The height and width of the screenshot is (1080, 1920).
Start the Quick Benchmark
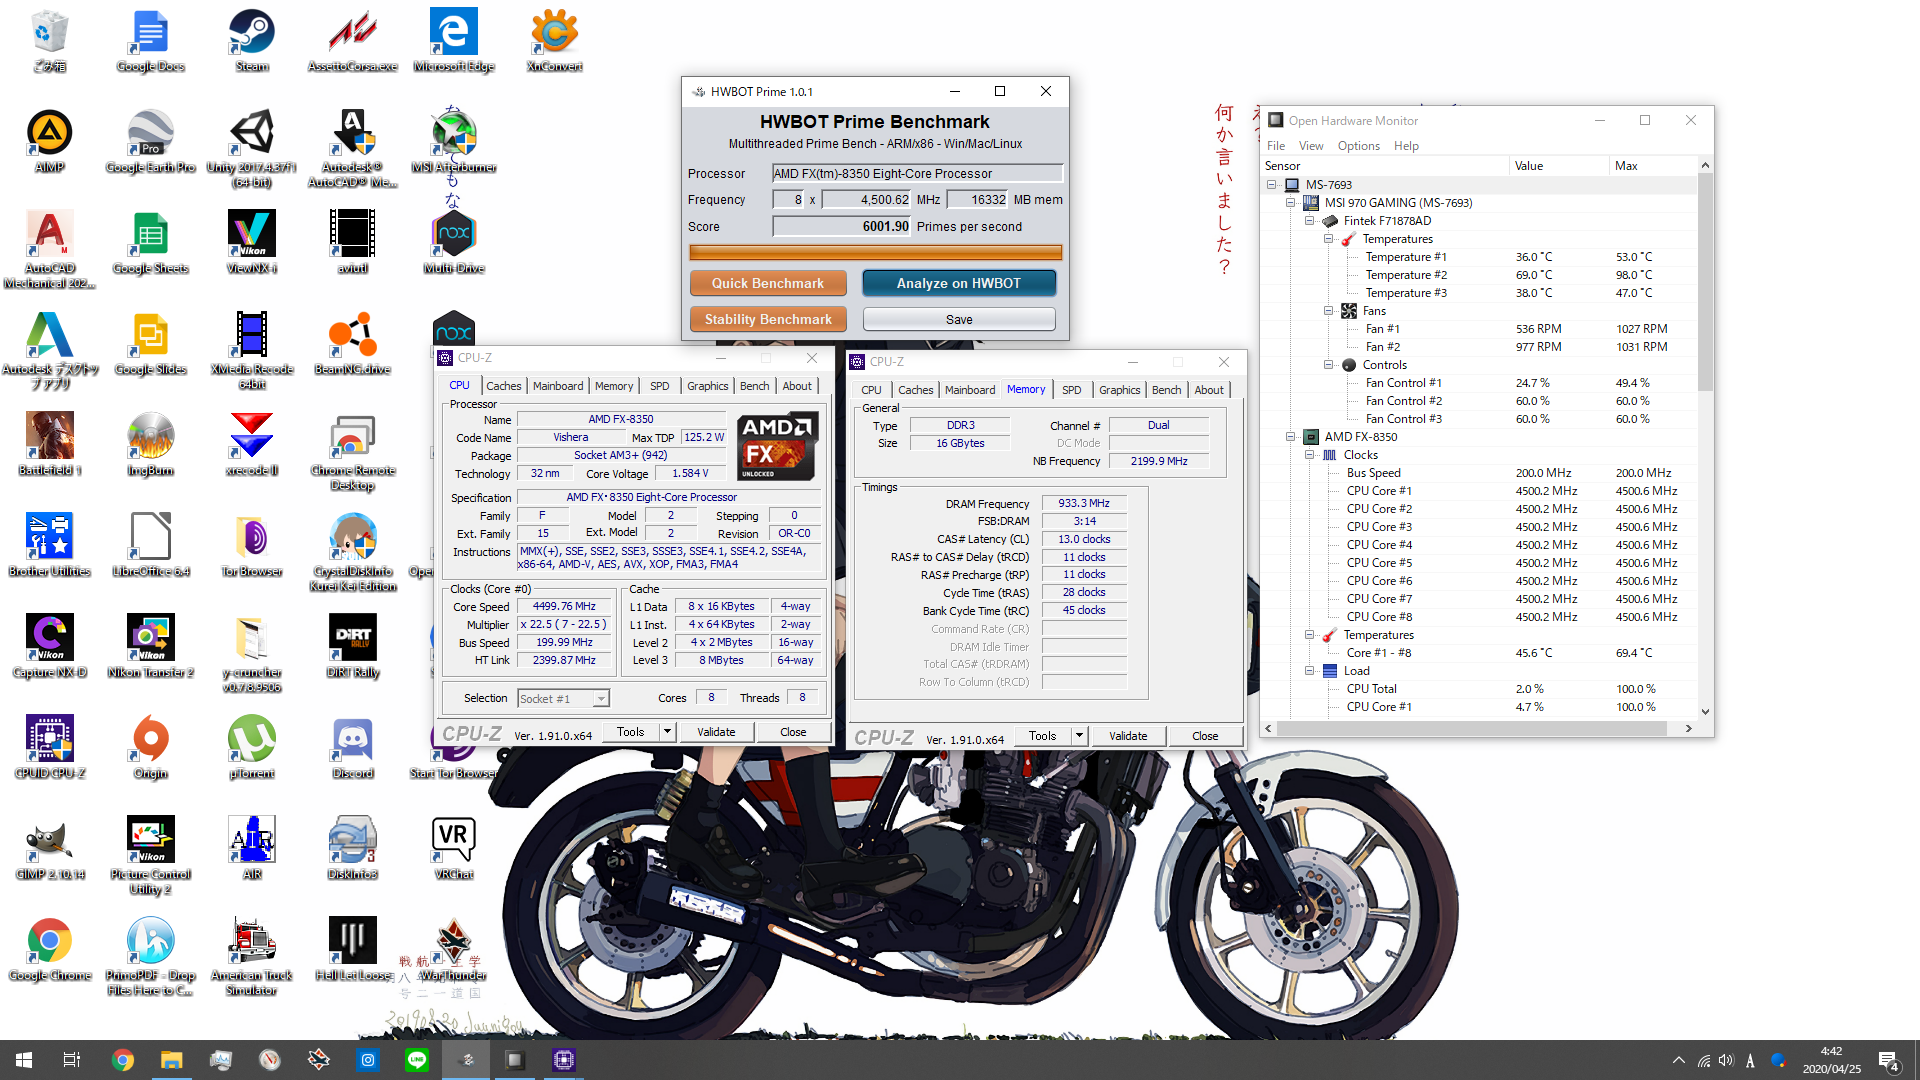(x=768, y=283)
